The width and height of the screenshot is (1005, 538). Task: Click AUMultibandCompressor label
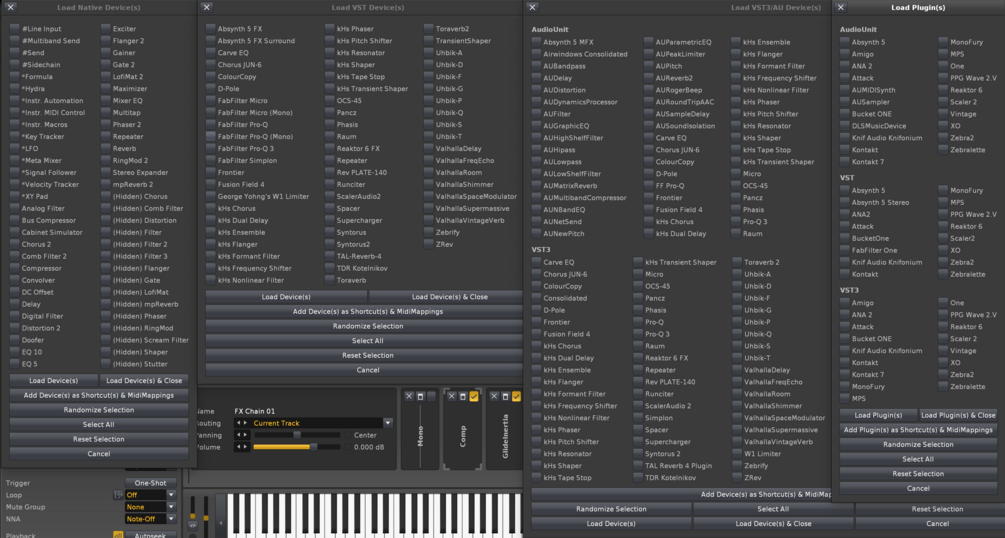point(585,198)
